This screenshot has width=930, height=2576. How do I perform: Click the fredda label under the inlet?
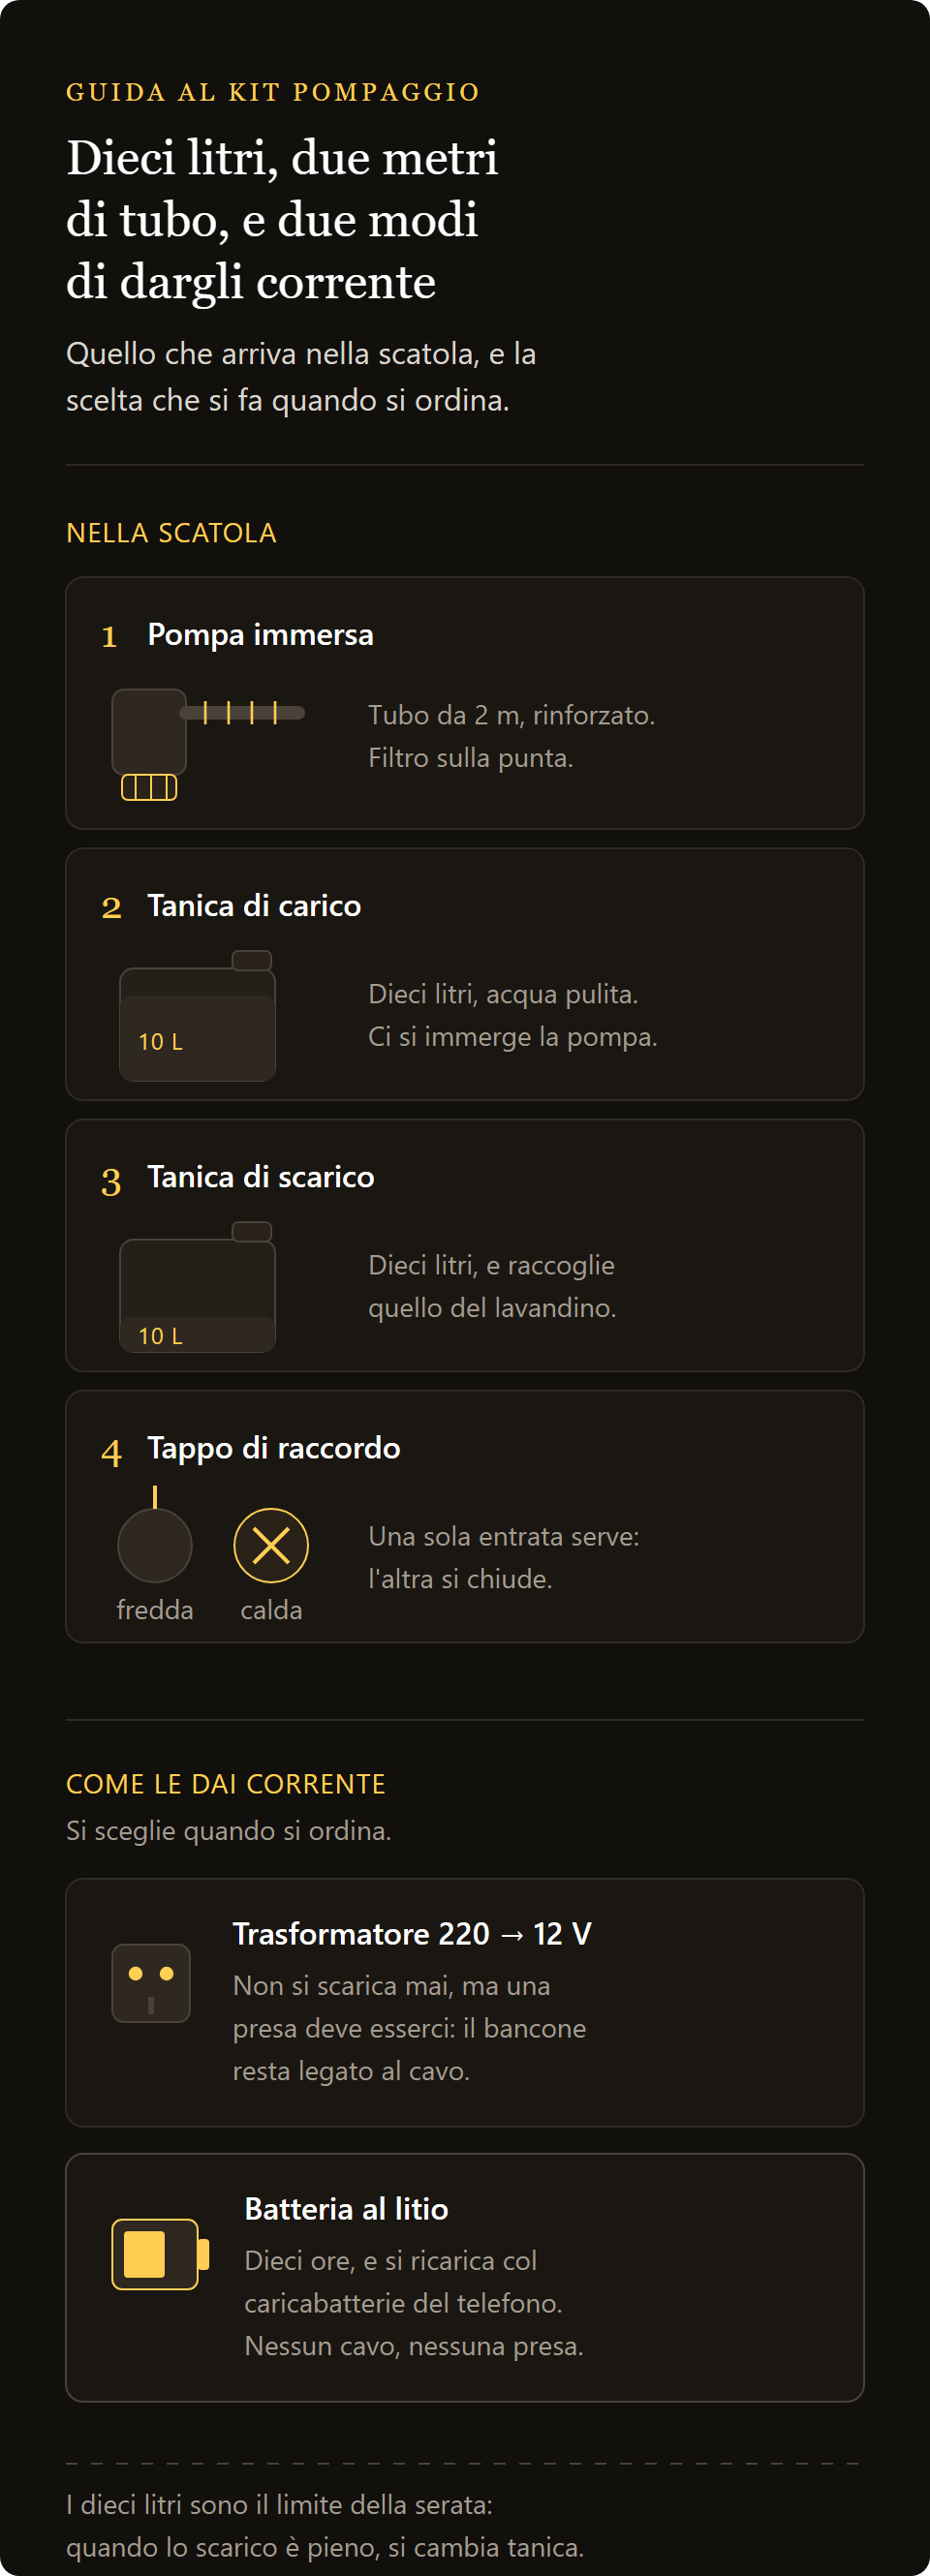155,1610
